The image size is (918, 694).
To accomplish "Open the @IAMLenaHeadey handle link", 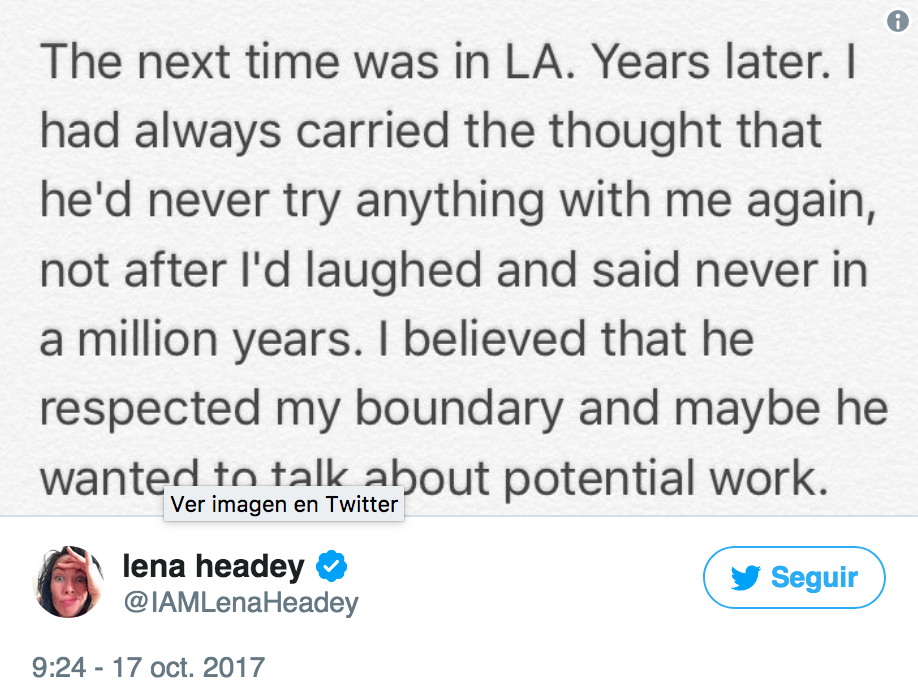I will (241, 603).
